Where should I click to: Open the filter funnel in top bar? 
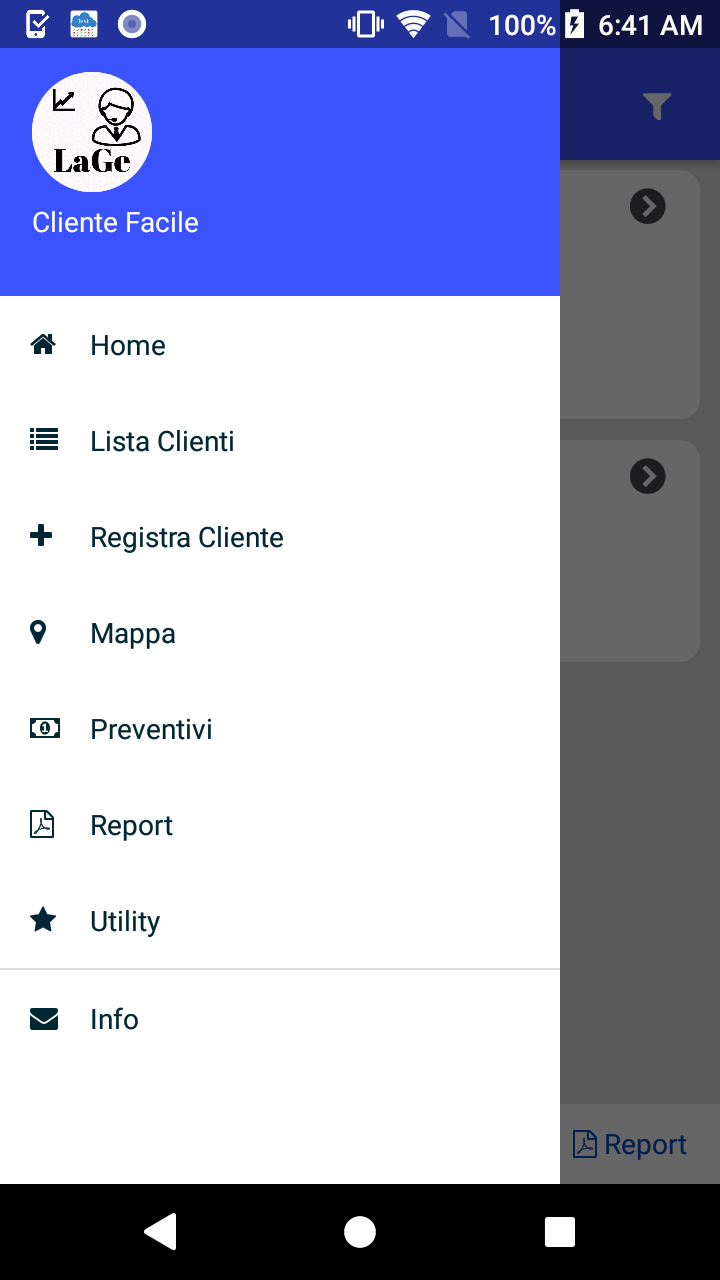point(657,106)
